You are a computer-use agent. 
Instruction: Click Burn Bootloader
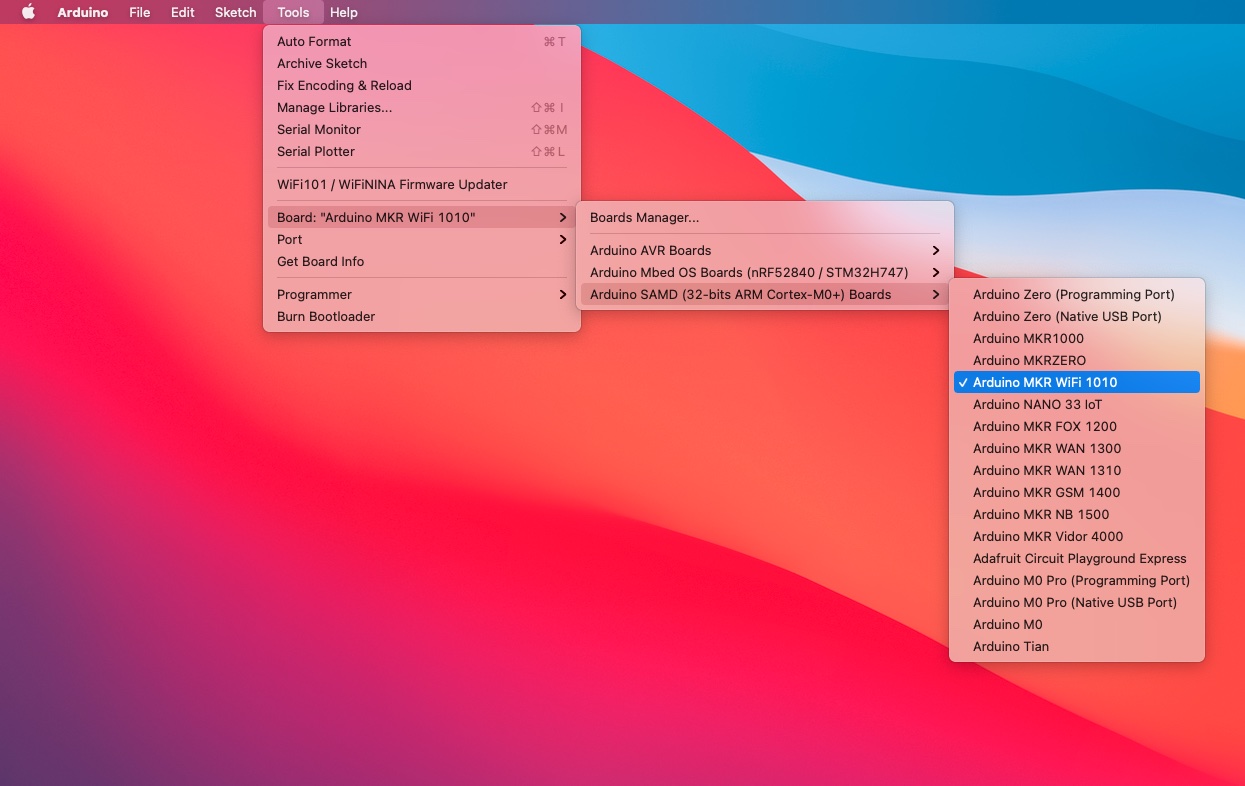coord(326,316)
